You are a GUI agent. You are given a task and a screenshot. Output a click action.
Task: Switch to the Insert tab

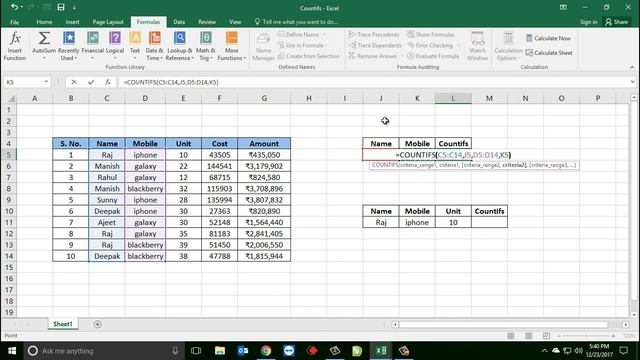coord(72,22)
